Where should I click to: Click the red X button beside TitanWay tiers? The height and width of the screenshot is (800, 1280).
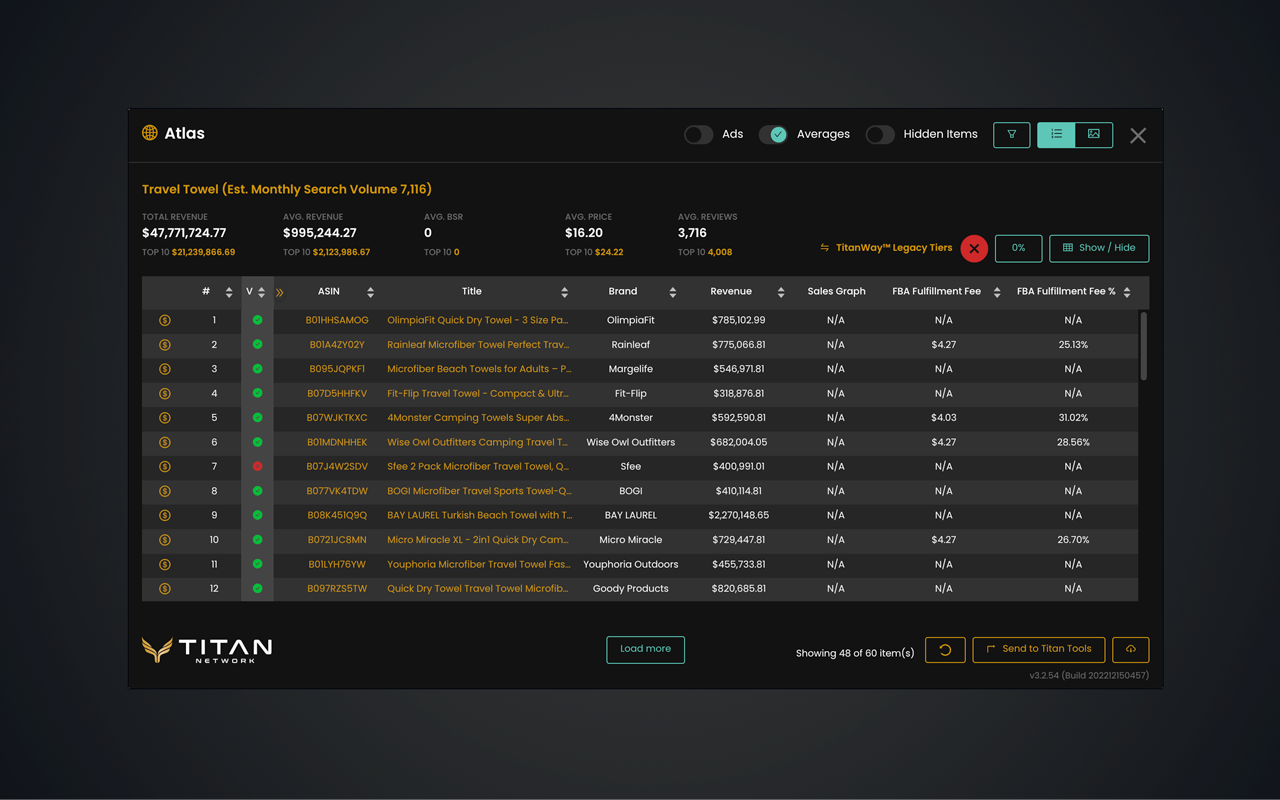click(974, 248)
